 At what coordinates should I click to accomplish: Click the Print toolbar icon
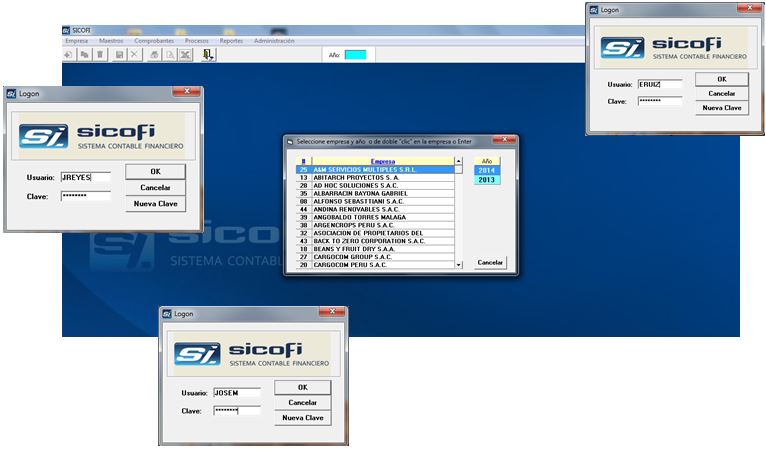point(154,55)
